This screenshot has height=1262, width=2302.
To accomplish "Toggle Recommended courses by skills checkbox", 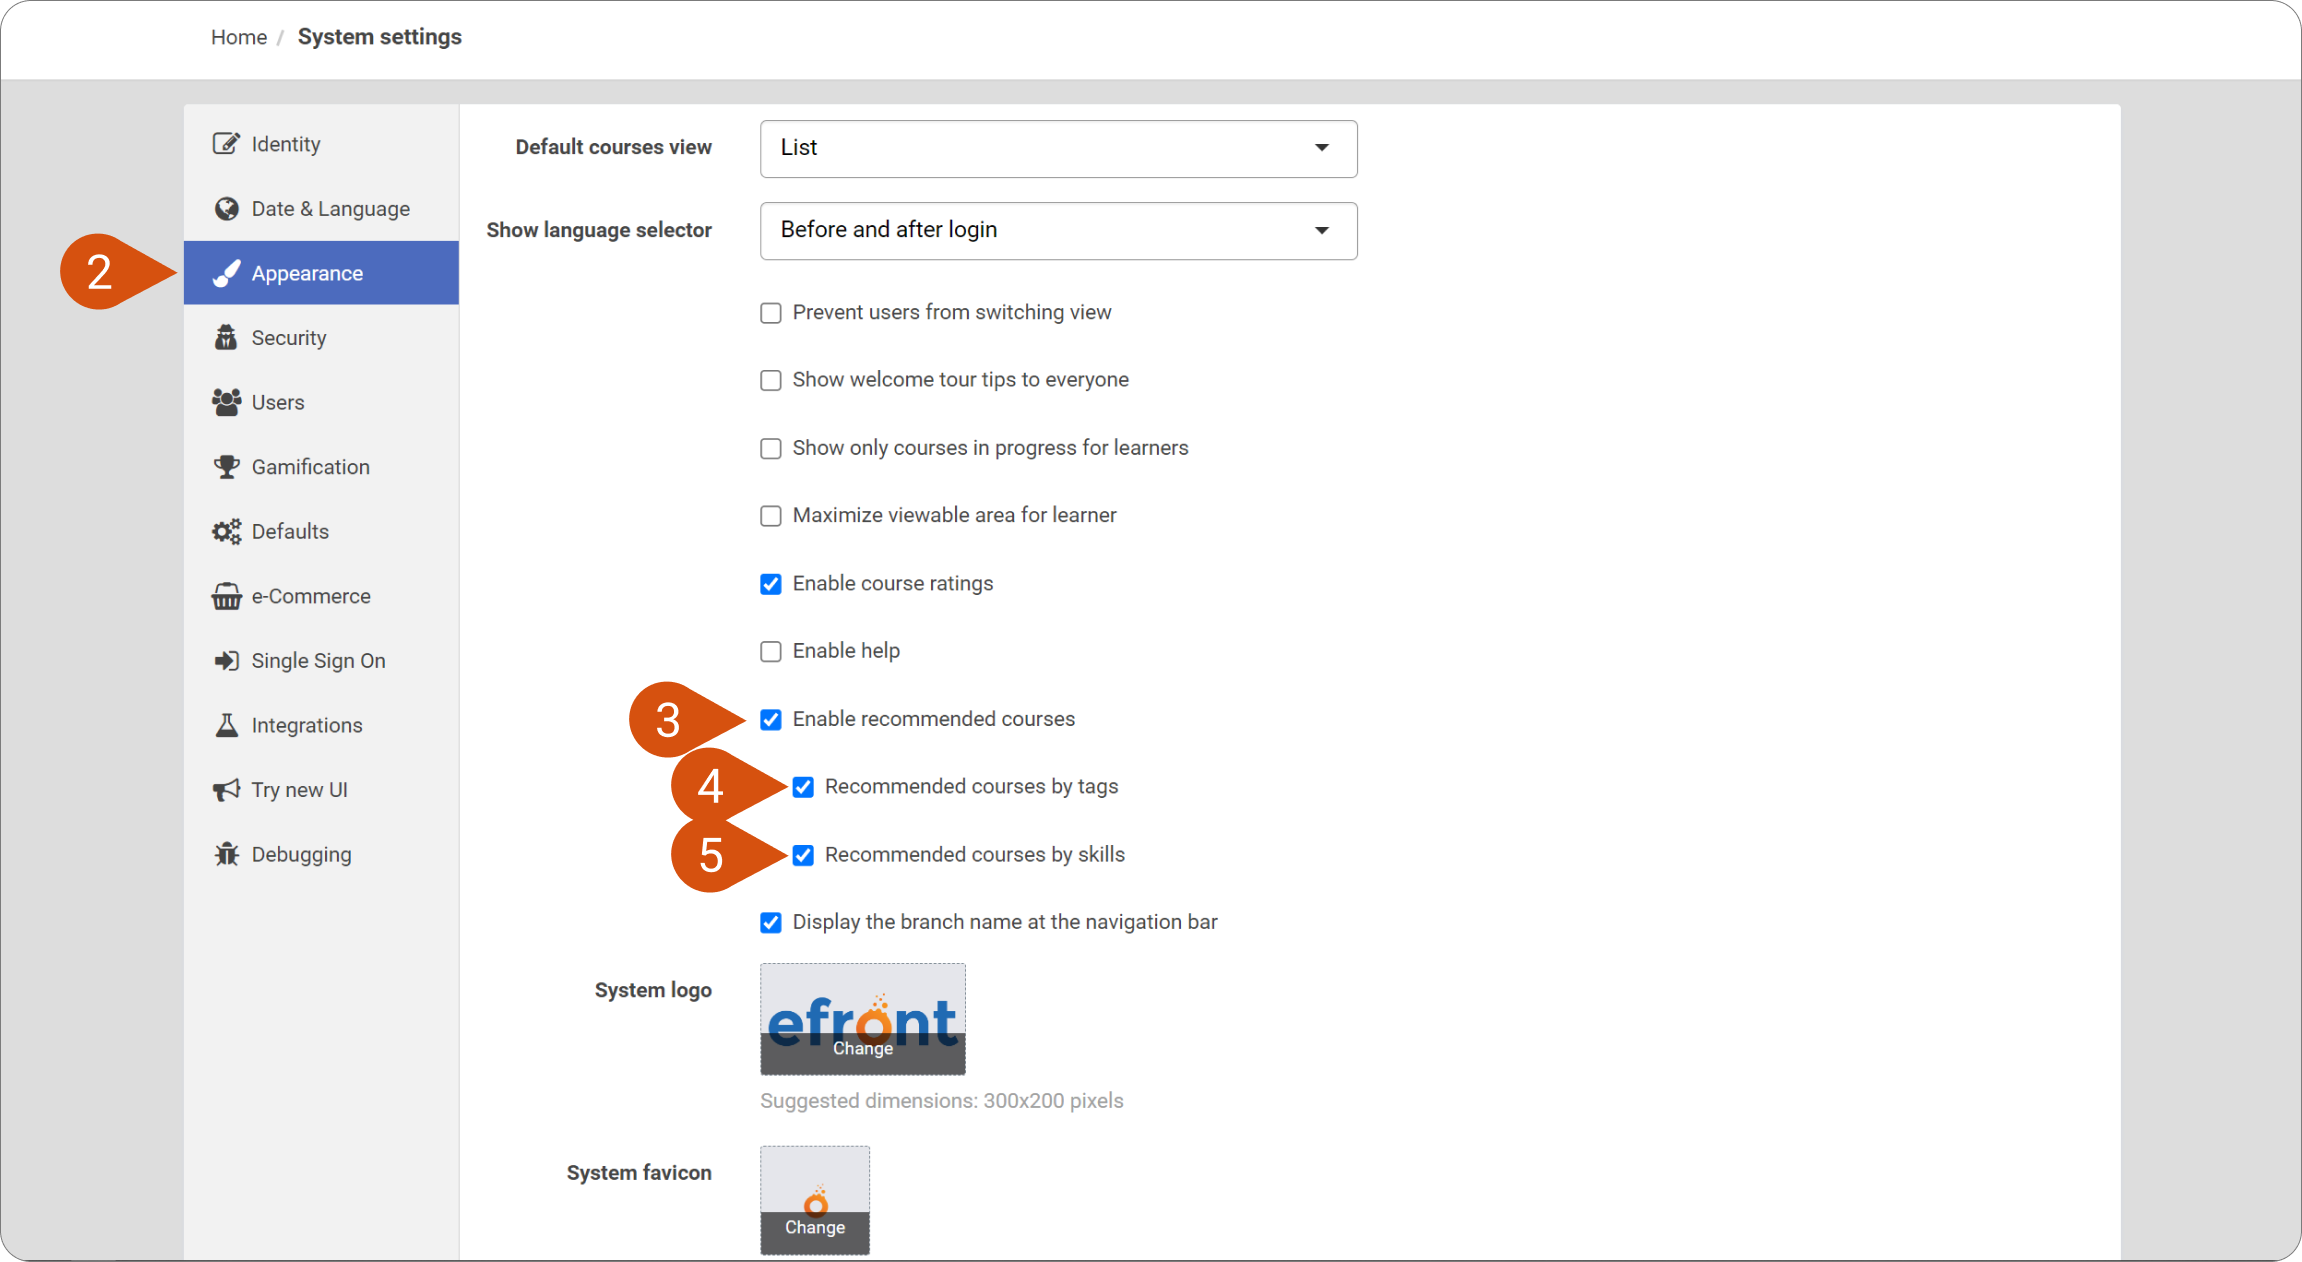I will tap(803, 855).
